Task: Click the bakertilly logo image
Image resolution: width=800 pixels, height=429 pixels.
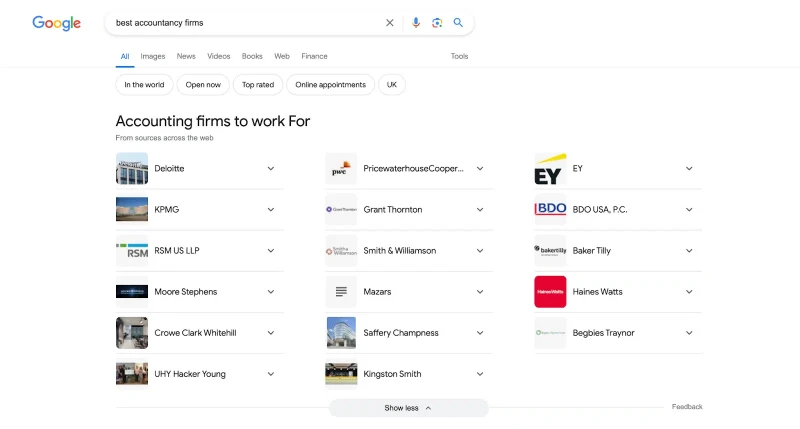Action: coord(550,250)
